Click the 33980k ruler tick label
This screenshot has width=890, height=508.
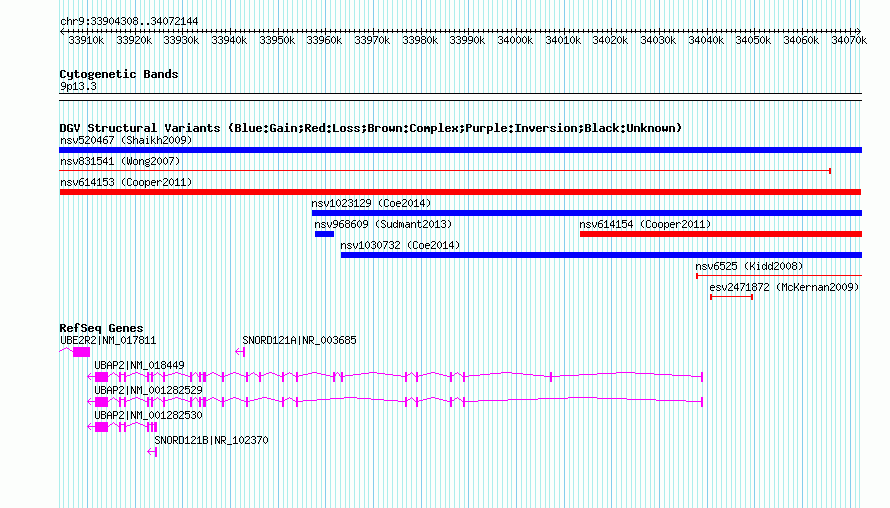pos(420,40)
